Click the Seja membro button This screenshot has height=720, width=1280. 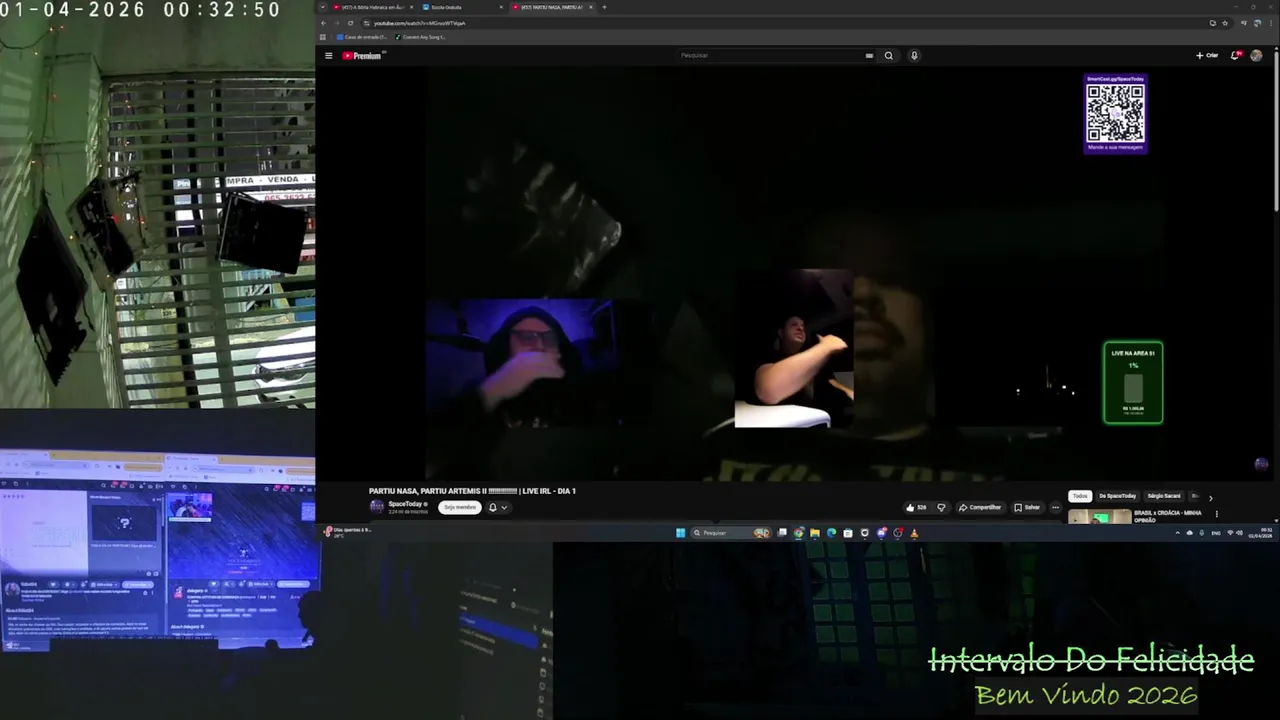[x=460, y=507]
